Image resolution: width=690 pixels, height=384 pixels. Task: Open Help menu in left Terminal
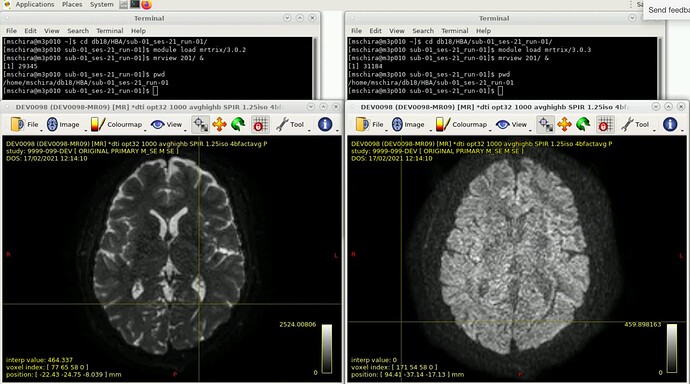click(138, 31)
